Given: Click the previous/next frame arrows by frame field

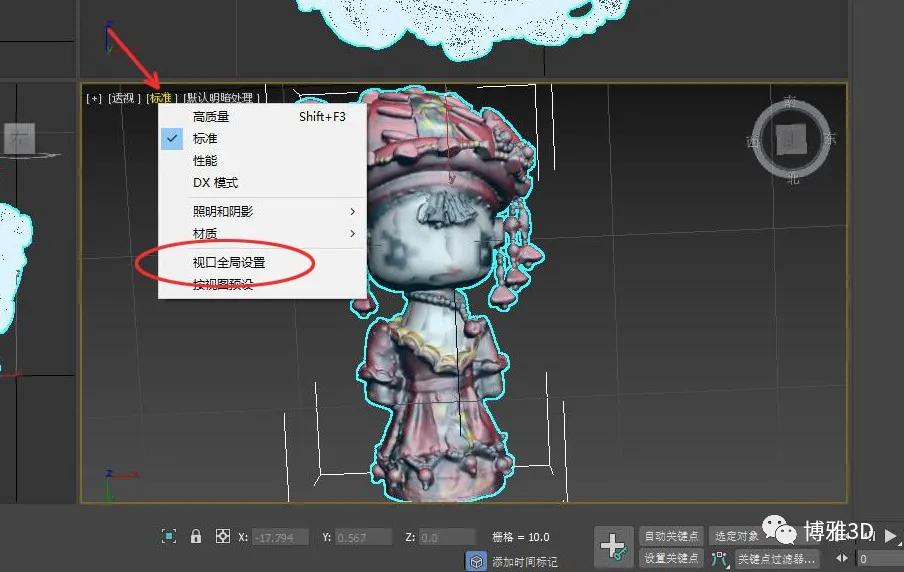Looking at the screenshot, I should tap(842, 558).
